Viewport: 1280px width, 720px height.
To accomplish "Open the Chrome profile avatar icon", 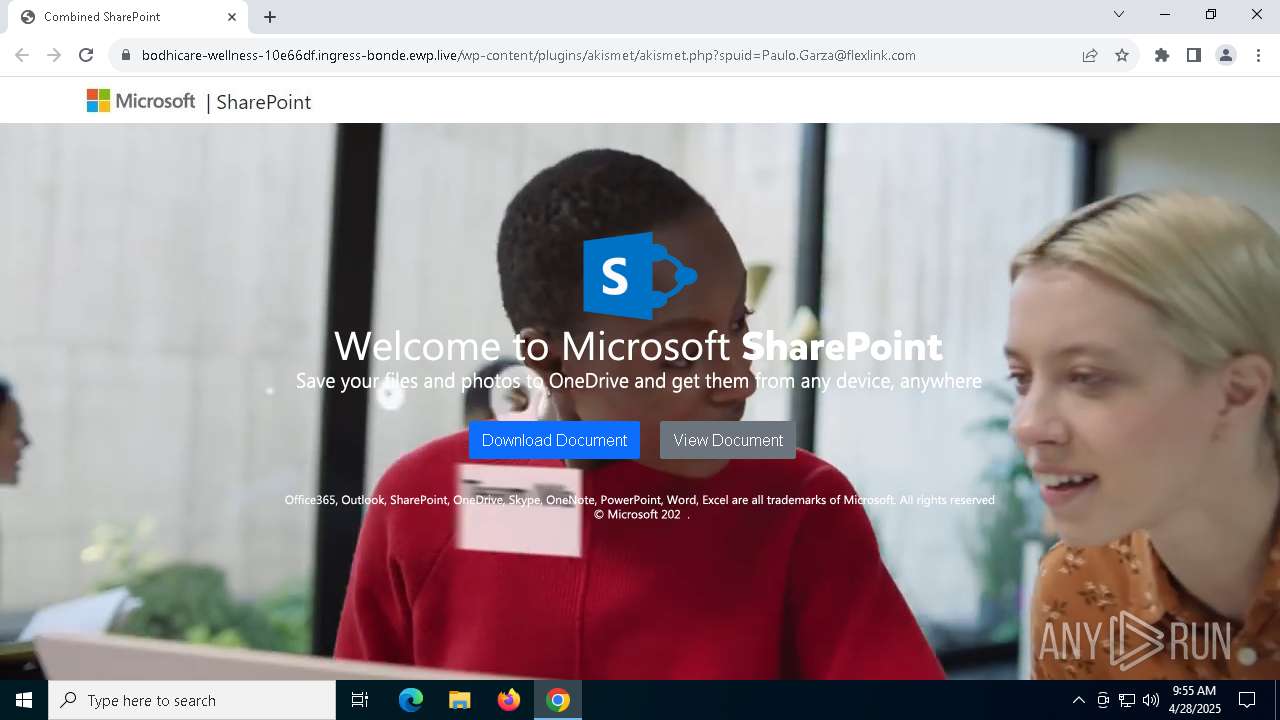I will pyautogui.click(x=1226, y=55).
